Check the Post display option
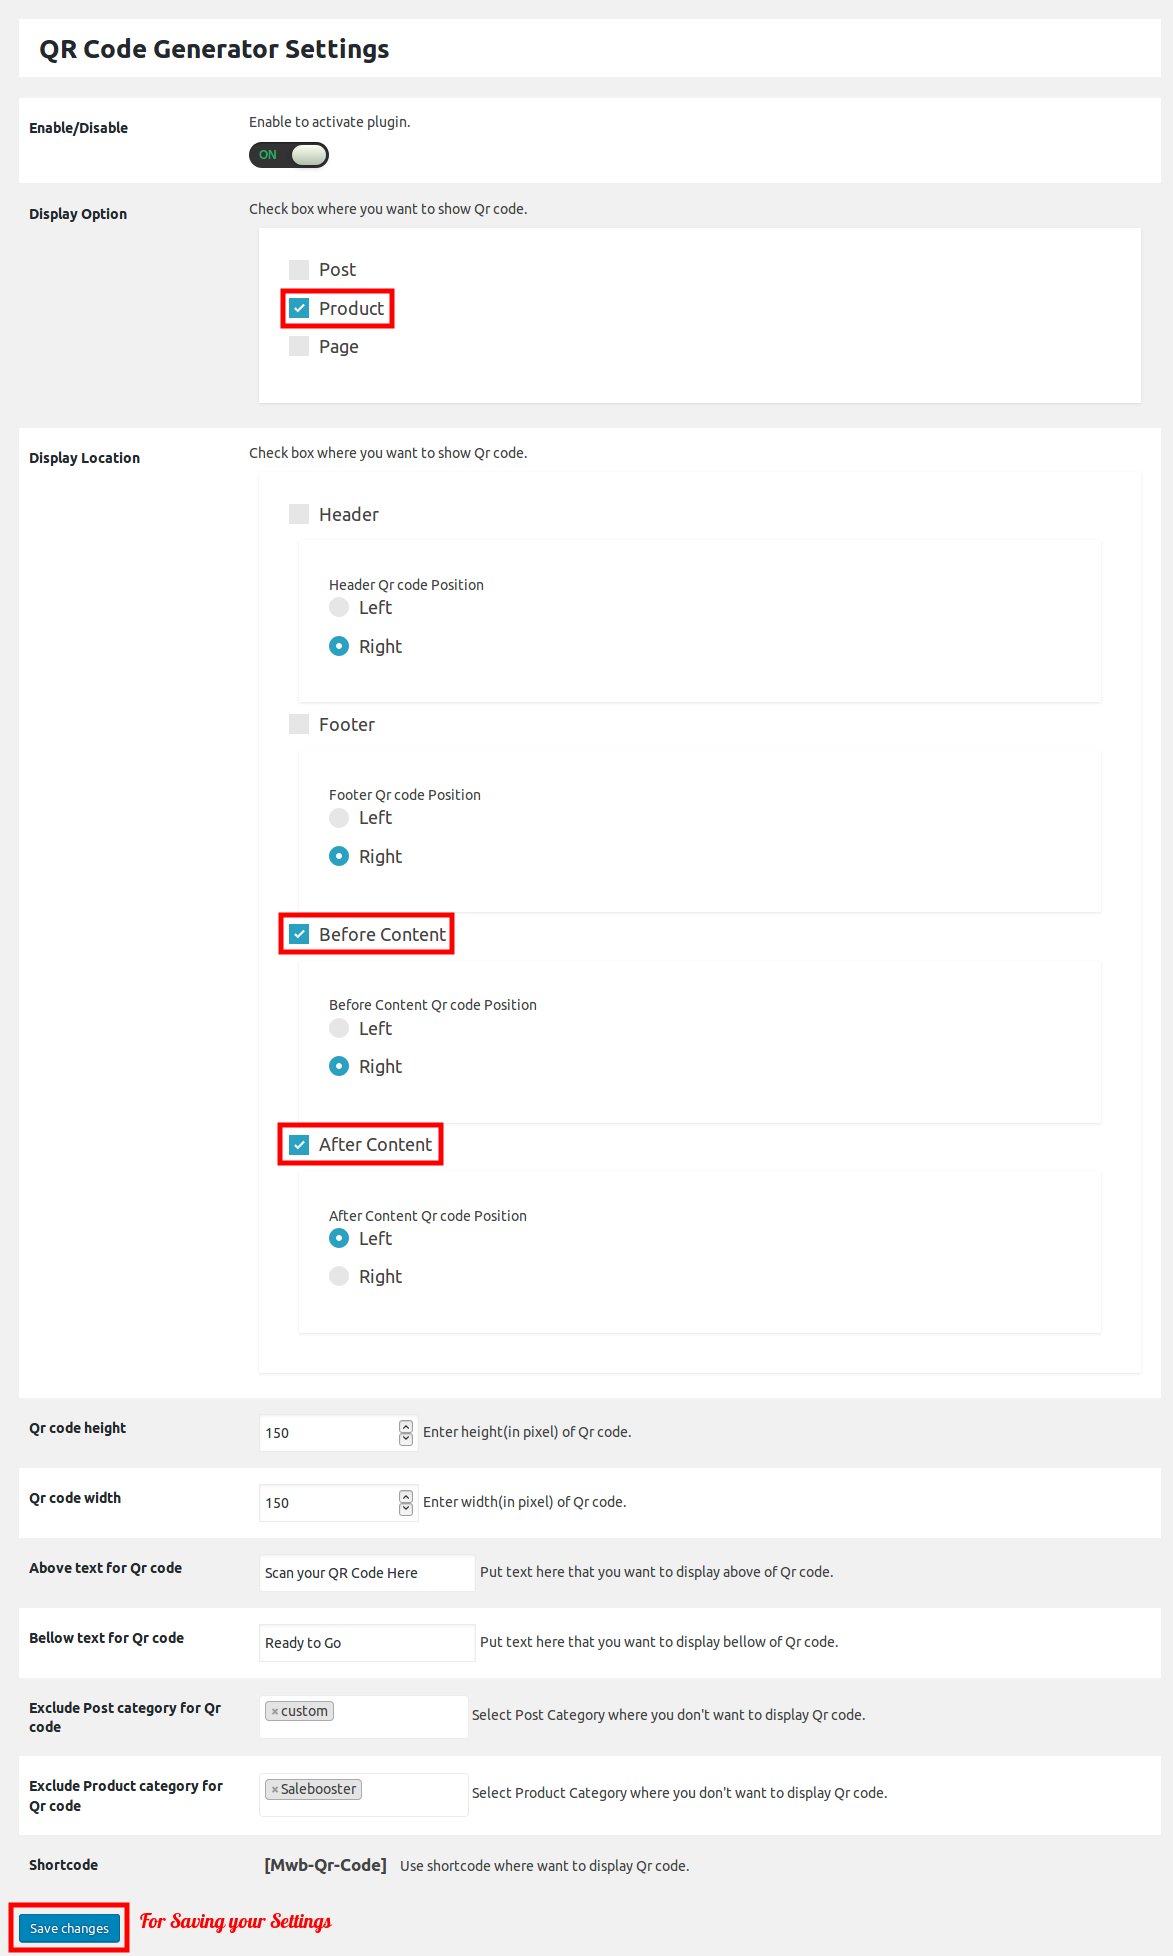The width and height of the screenshot is (1173, 1956). (x=299, y=270)
